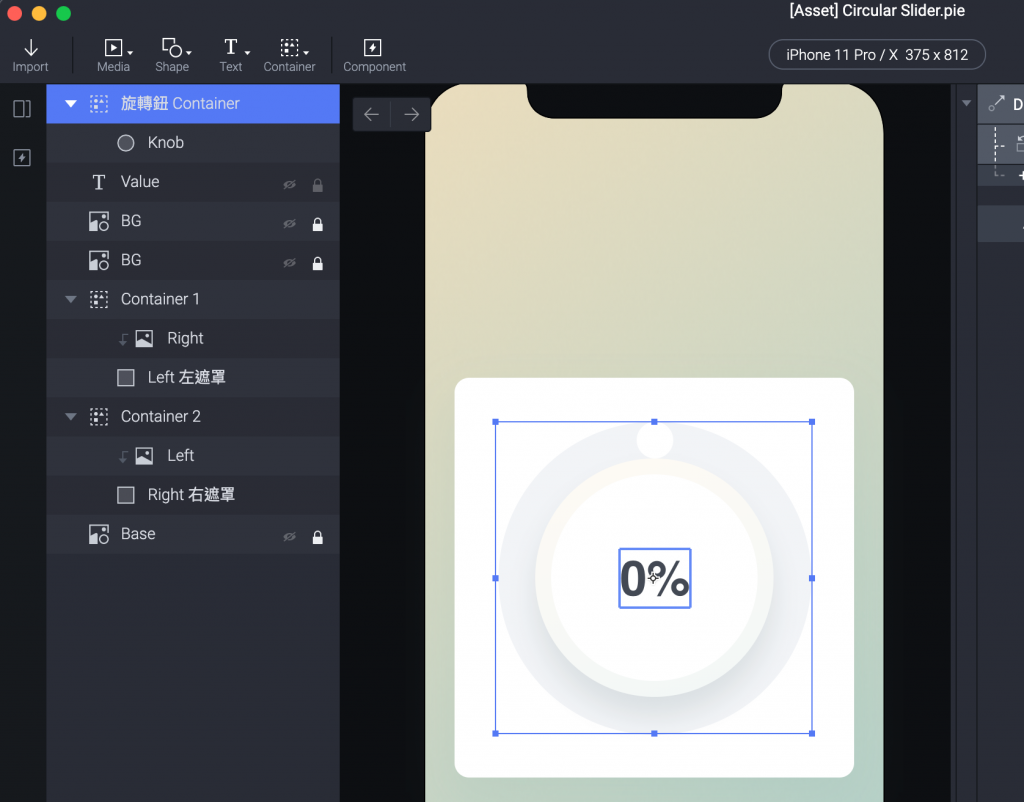Open Container tool dropdown arrow
This screenshot has width=1024, height=802.
pyautogui.click(x=306, y=52)
